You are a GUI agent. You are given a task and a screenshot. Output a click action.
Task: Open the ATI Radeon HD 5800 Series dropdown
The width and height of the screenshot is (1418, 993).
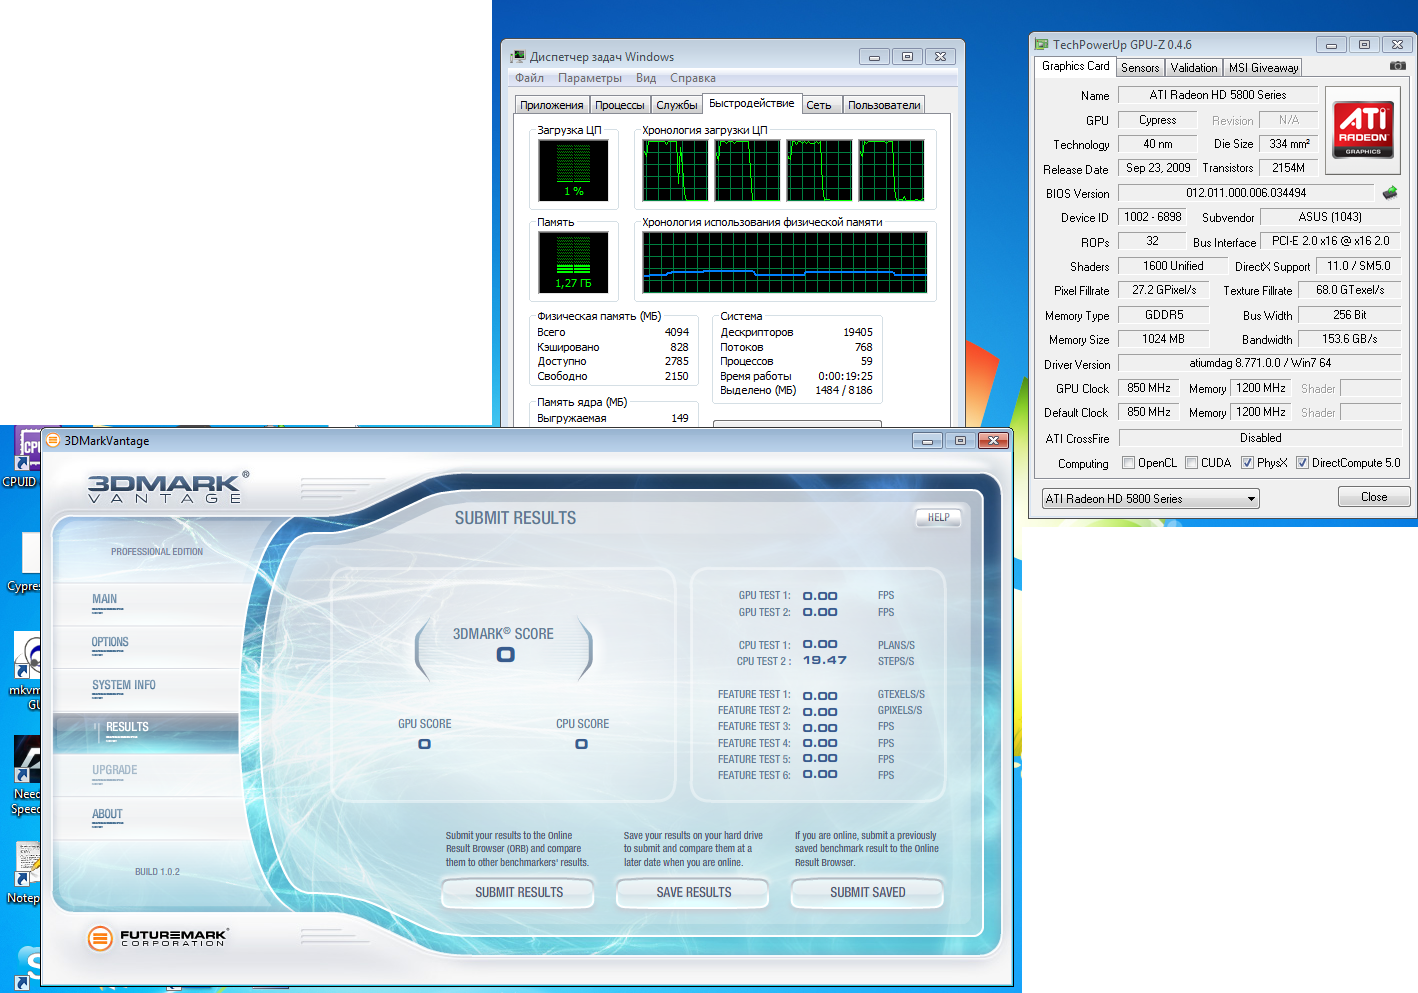[x=1150, y=499]
